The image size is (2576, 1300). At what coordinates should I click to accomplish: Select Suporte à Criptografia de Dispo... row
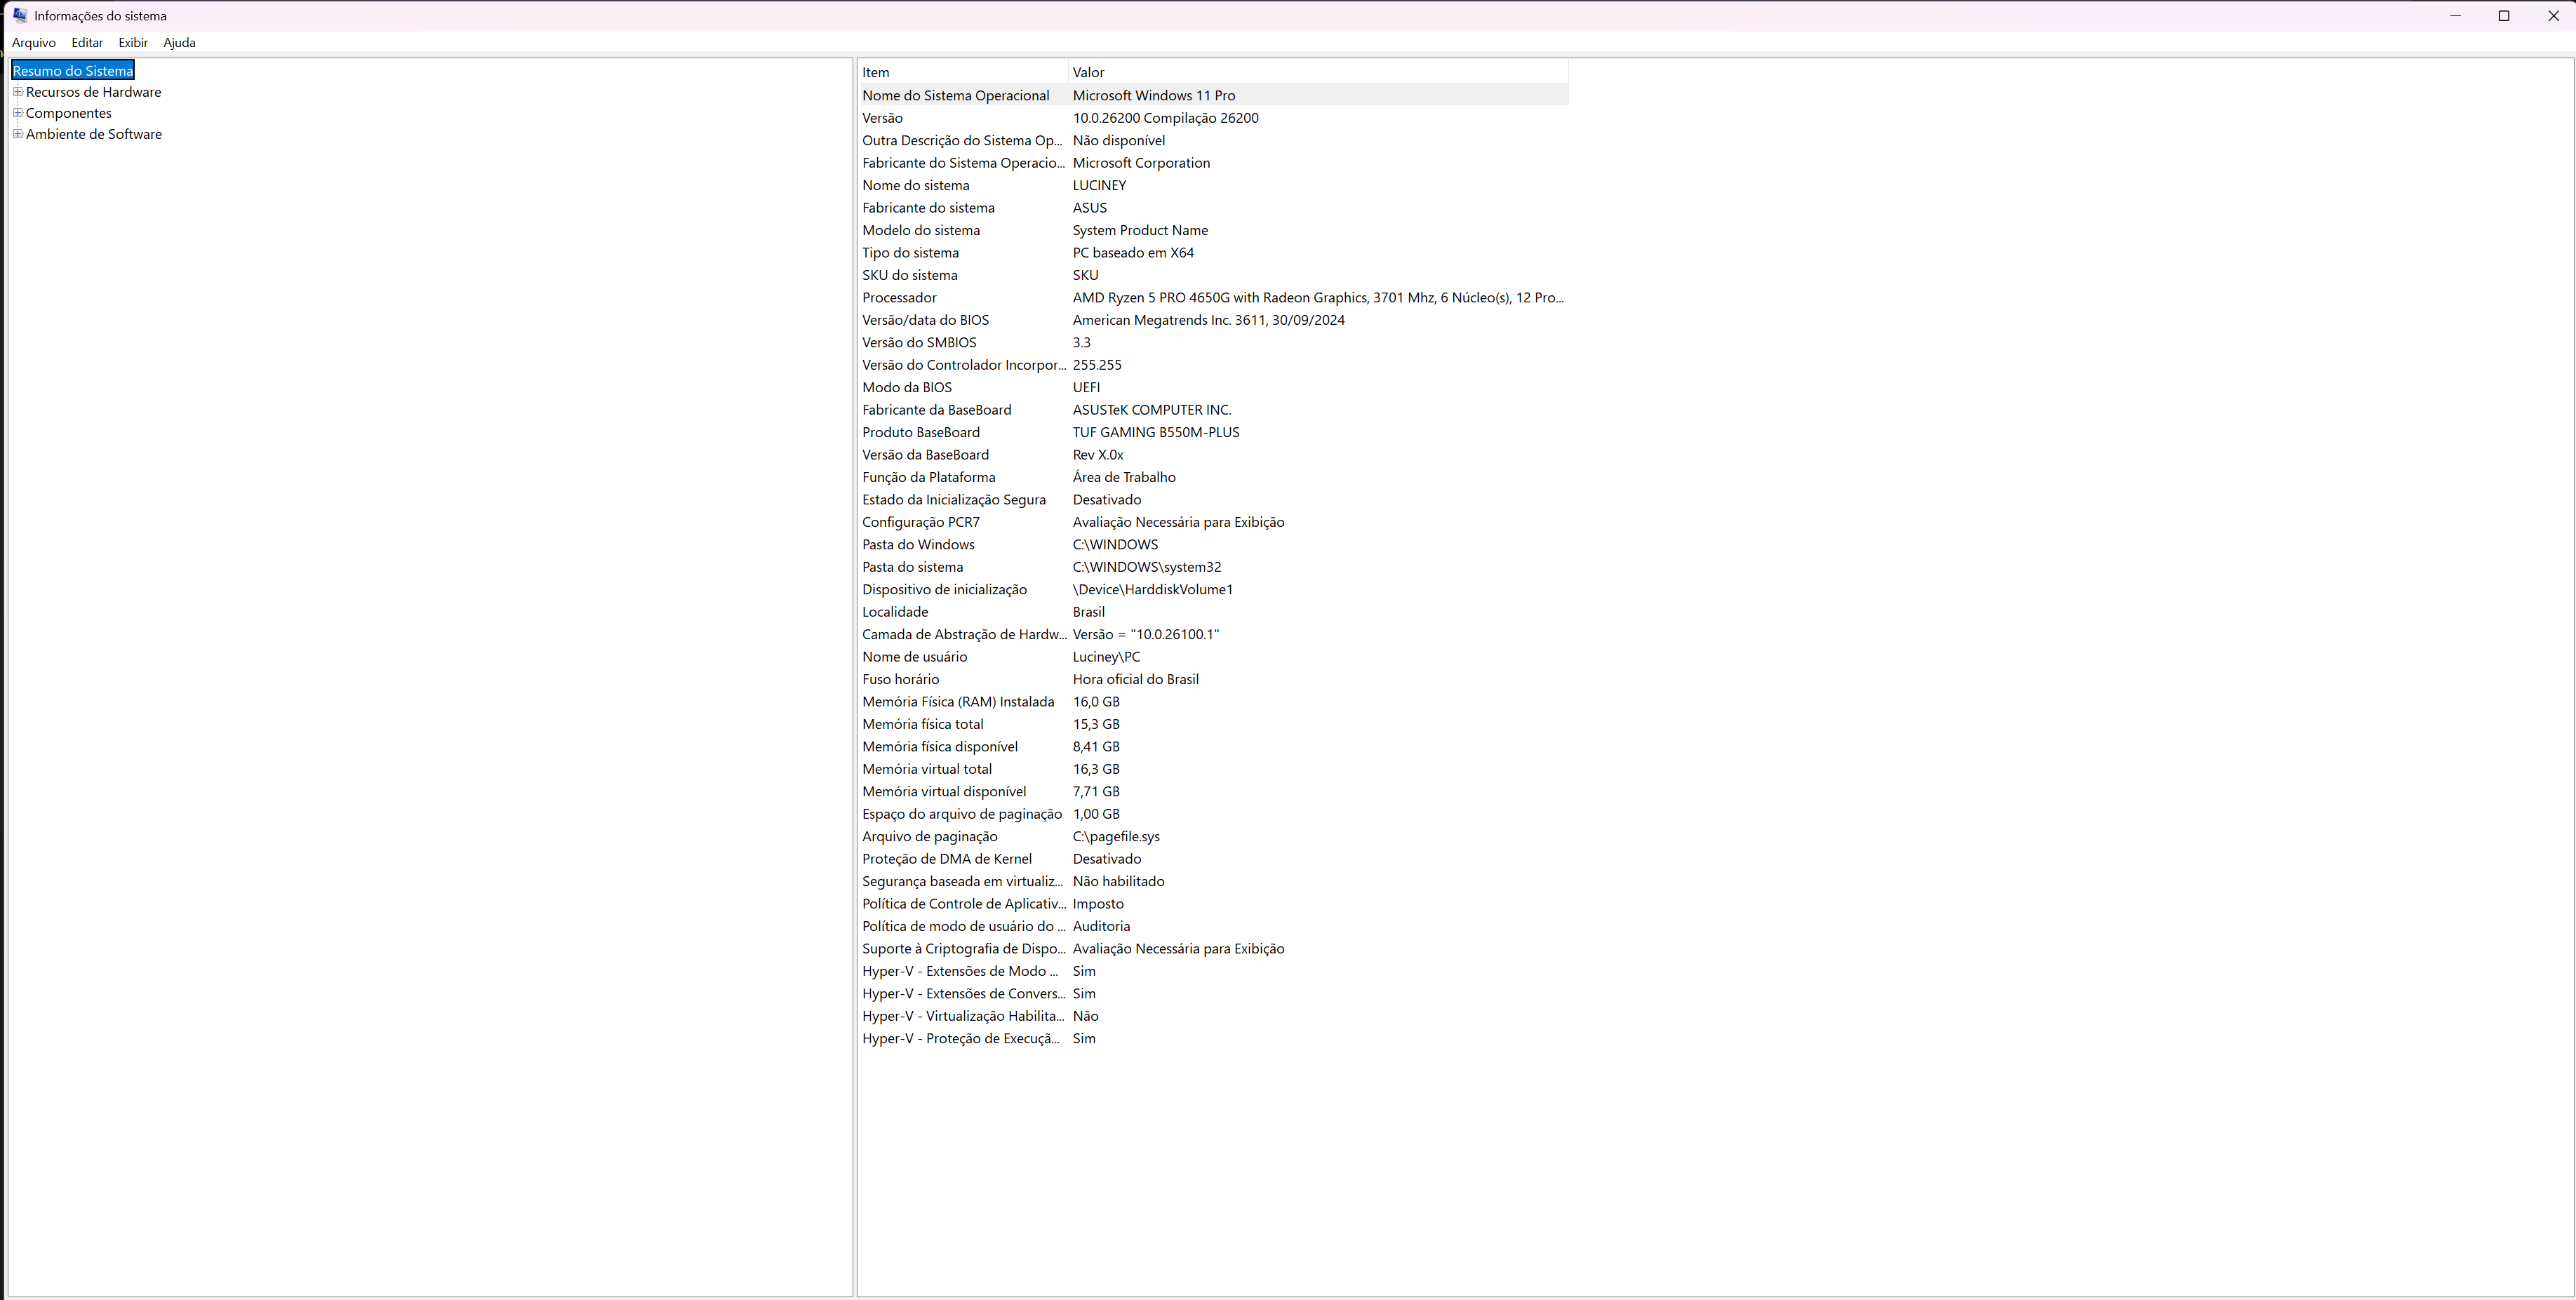(1214, 949)
